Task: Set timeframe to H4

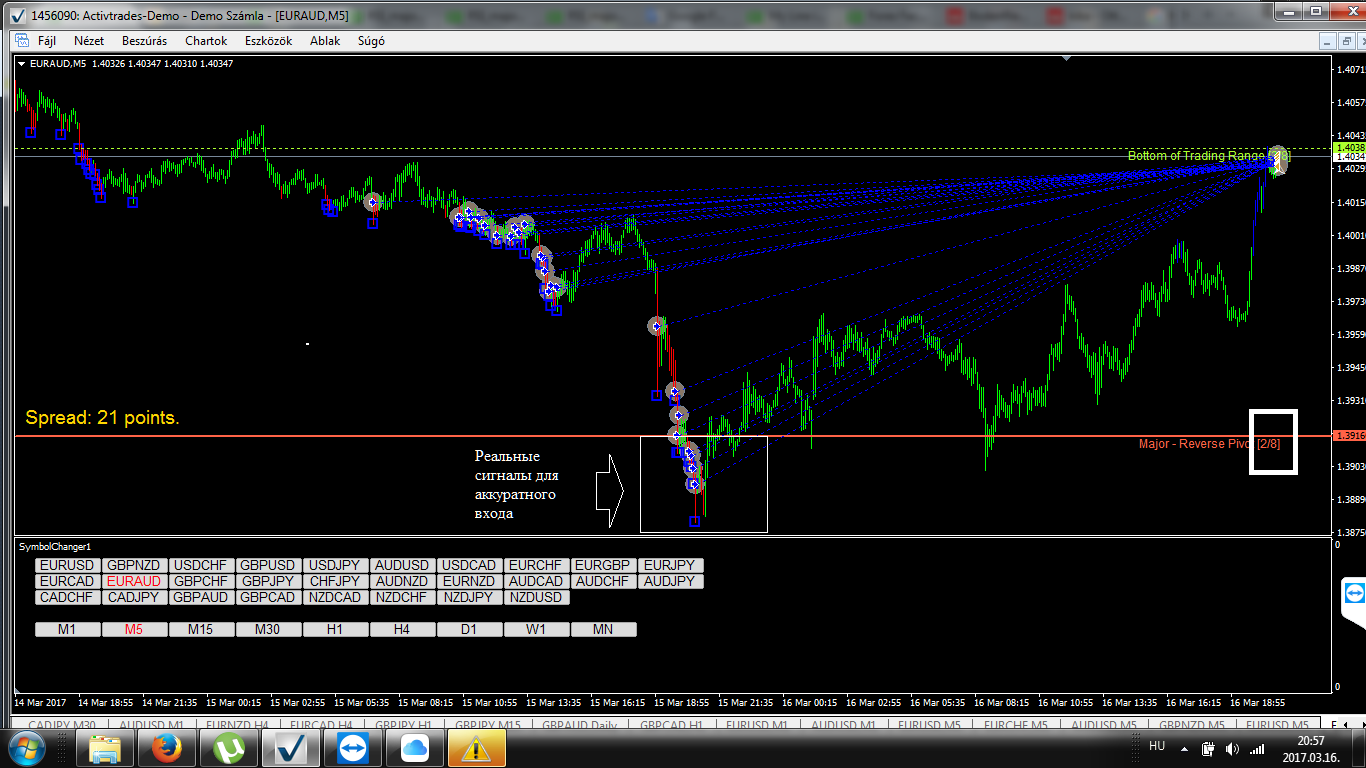Action: pos(403,630)
